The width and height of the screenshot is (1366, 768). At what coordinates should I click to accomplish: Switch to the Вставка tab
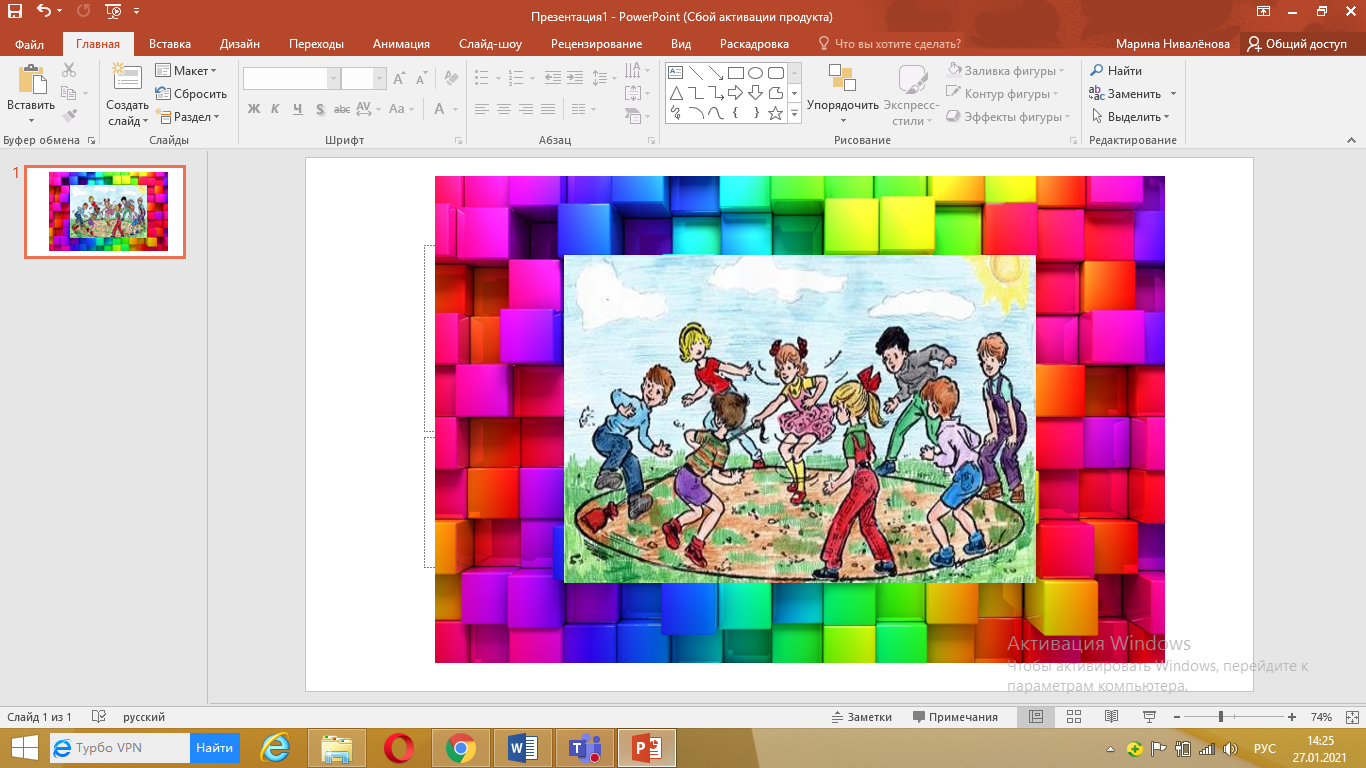click(x=170, y=44)
